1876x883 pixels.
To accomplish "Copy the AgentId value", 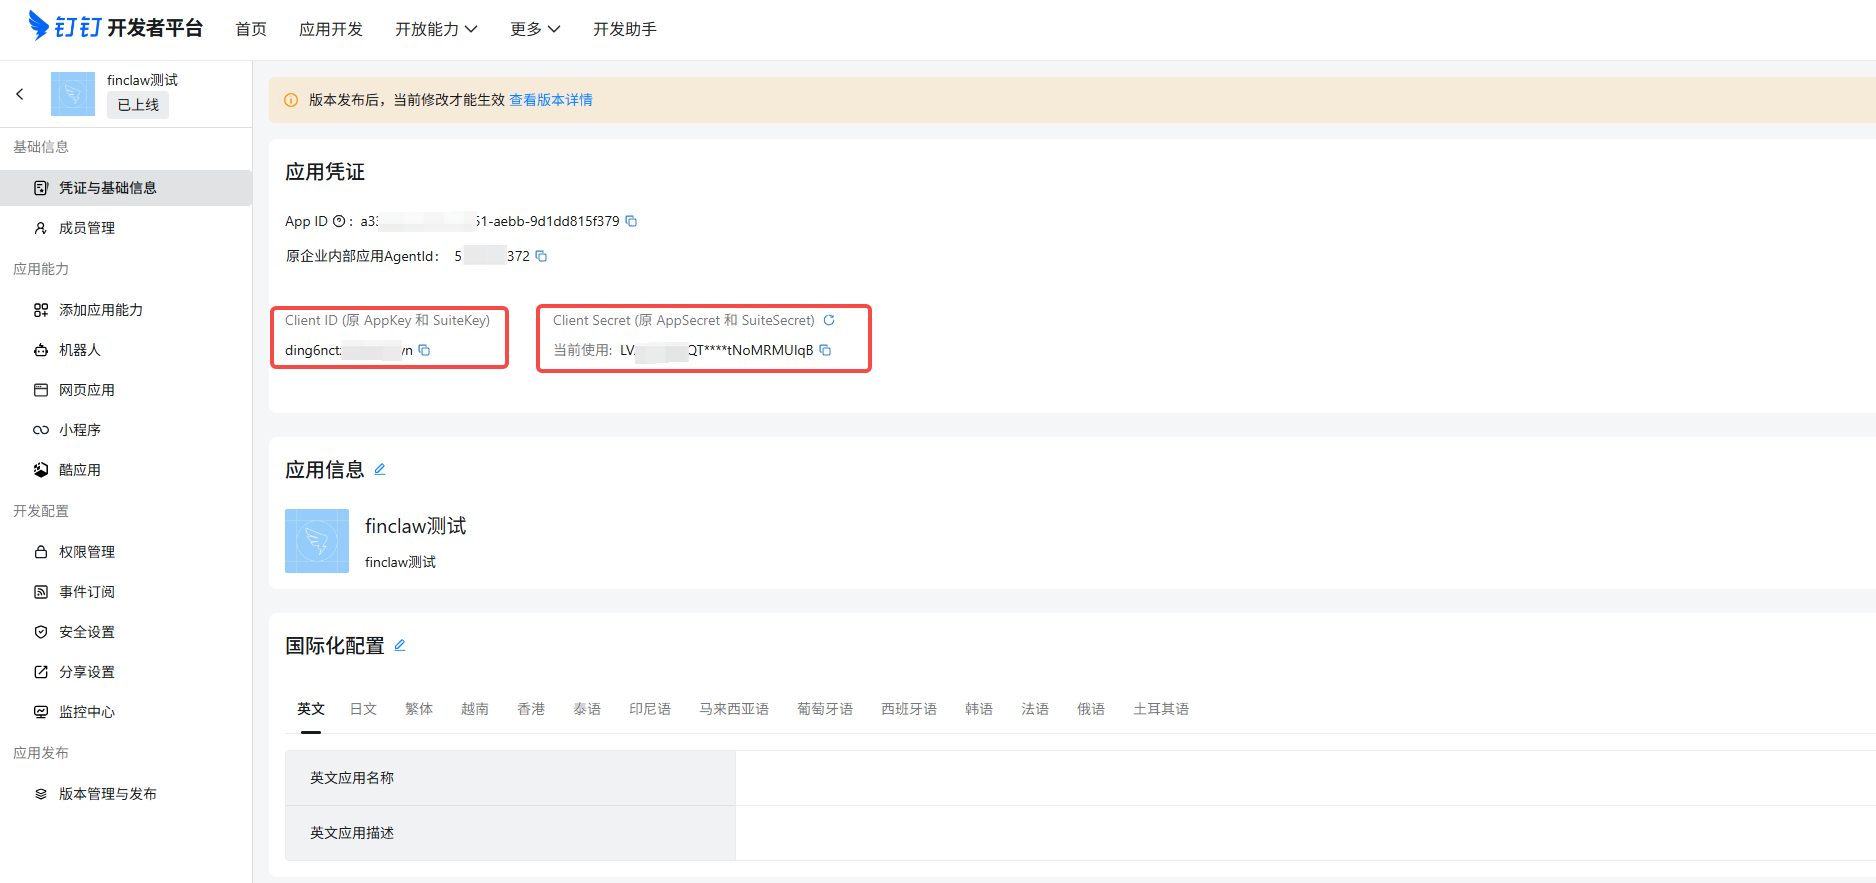I will coord(541,256).
